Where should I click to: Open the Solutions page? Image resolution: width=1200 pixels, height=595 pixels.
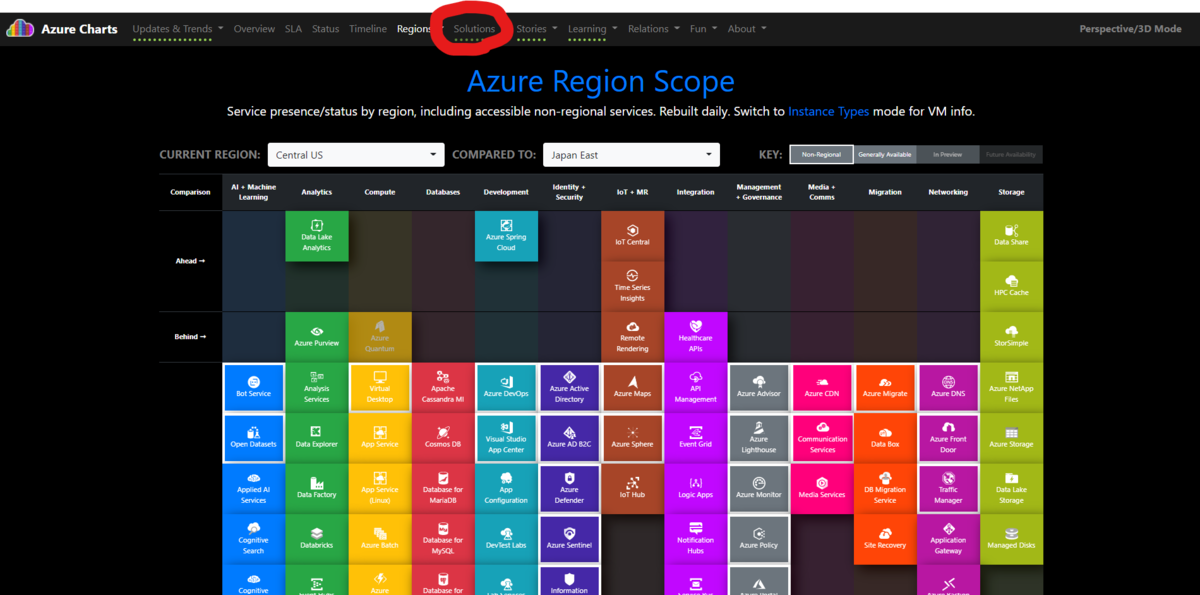[474, 29]
